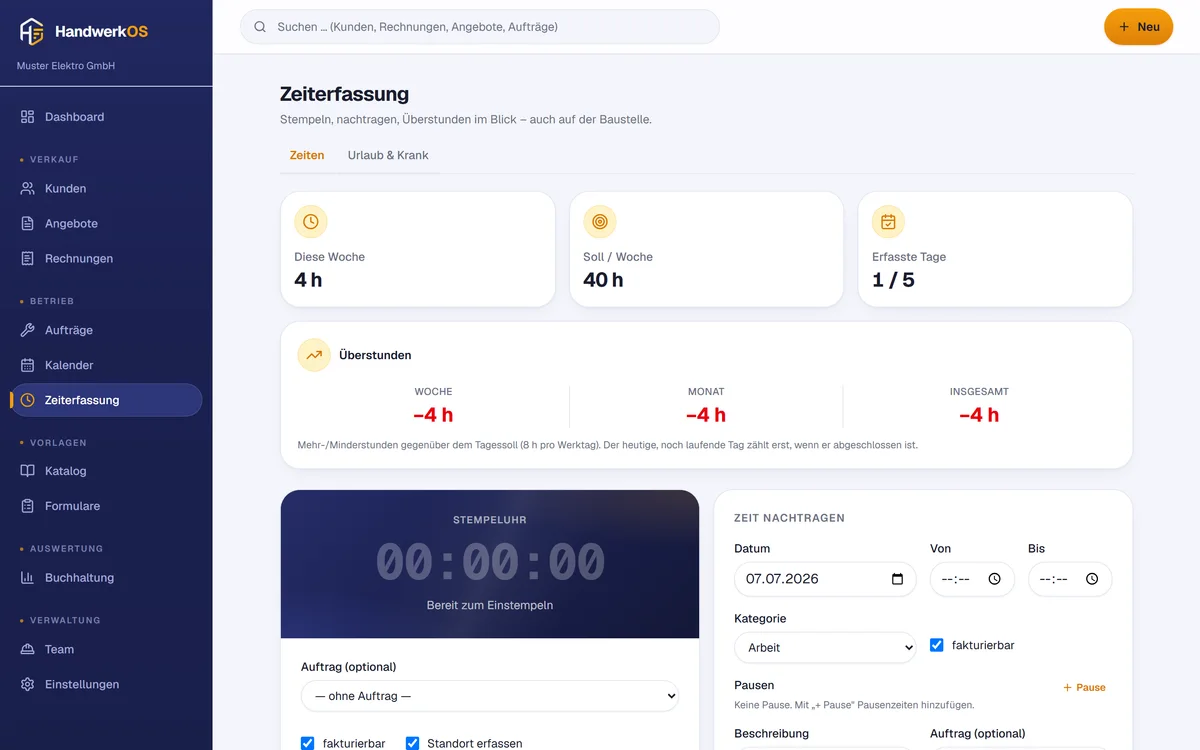The image size is (1200, 750).
Task: Select the Zeiten tab
Action: (x=307, y=155)
